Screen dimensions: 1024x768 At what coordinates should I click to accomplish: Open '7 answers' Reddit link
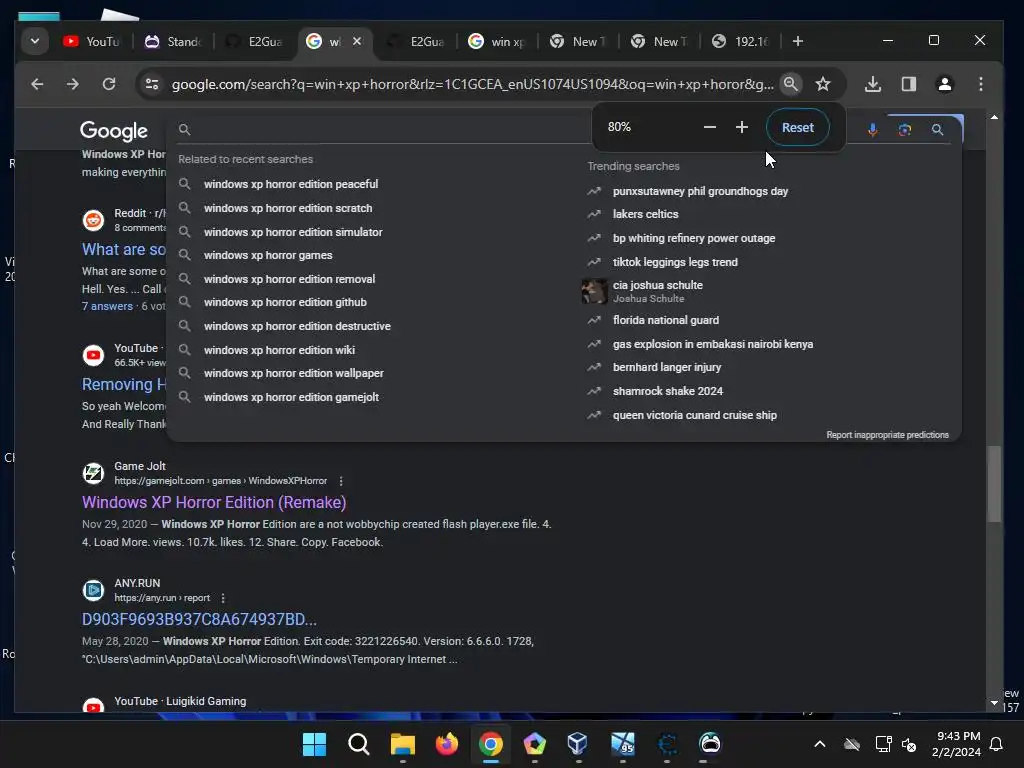[107, 306]
